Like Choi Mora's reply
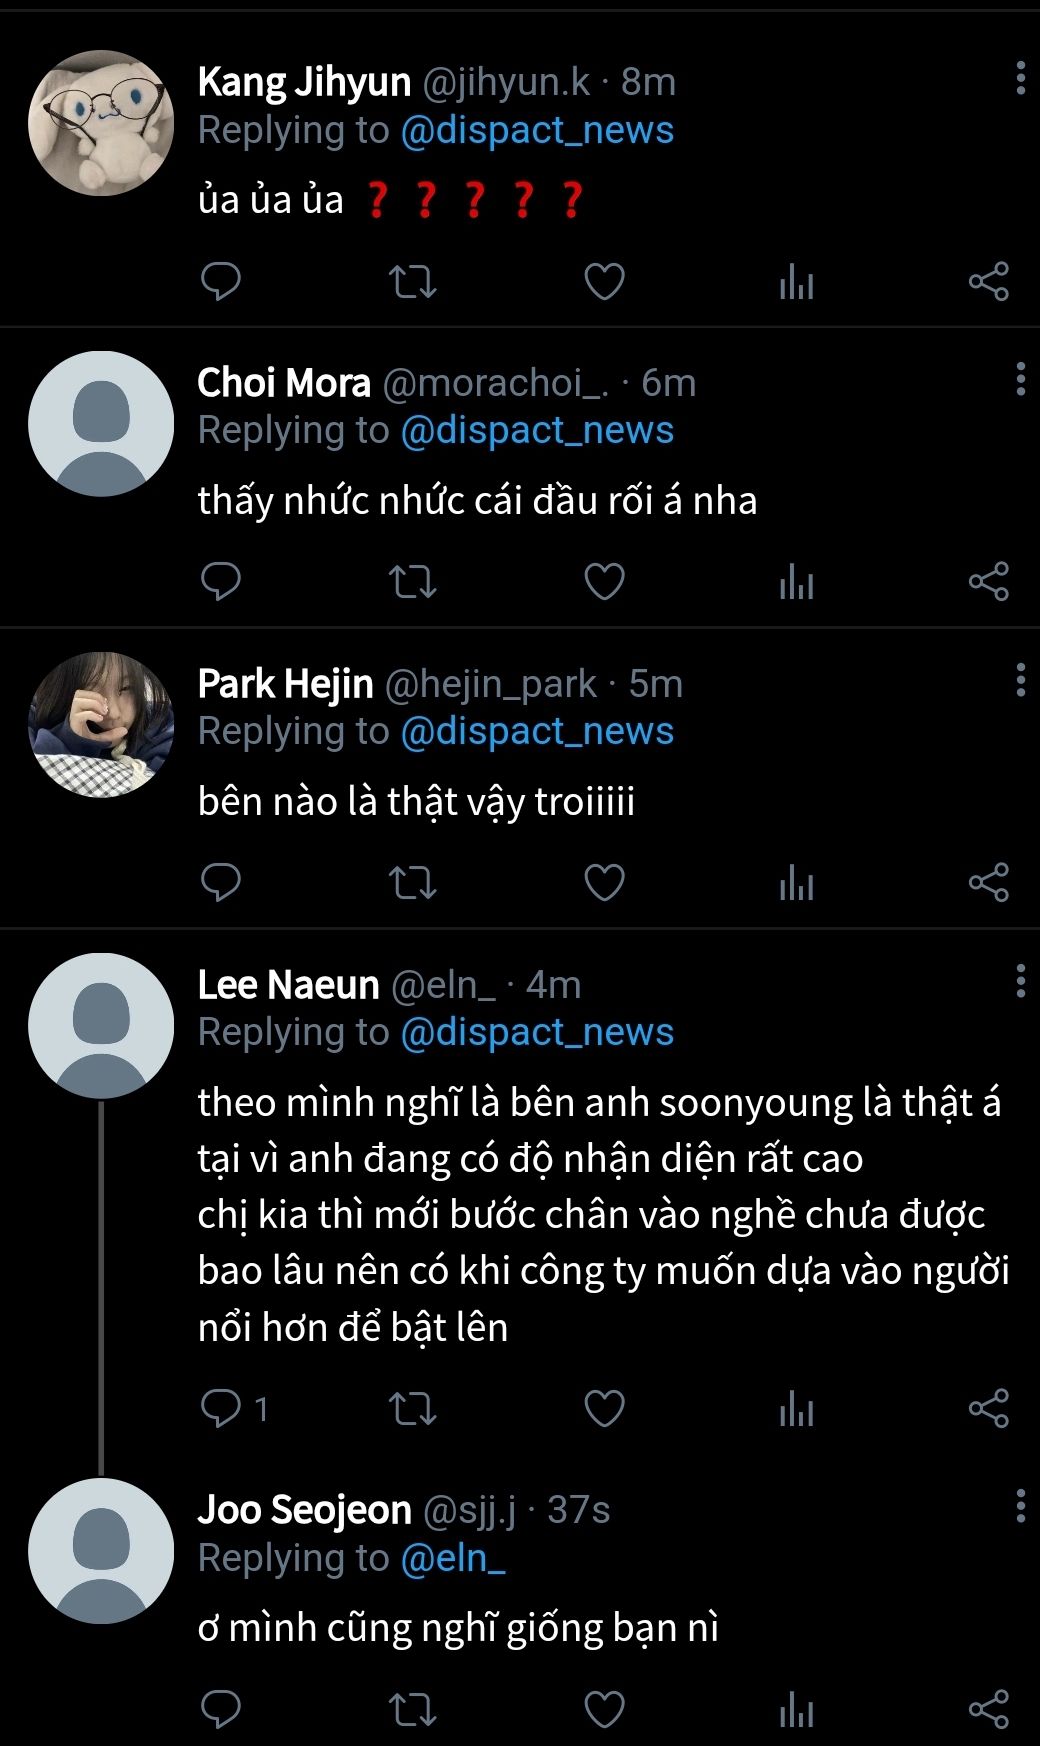This screenshot has height=1746, width=1040. click(x=604, y=582)
